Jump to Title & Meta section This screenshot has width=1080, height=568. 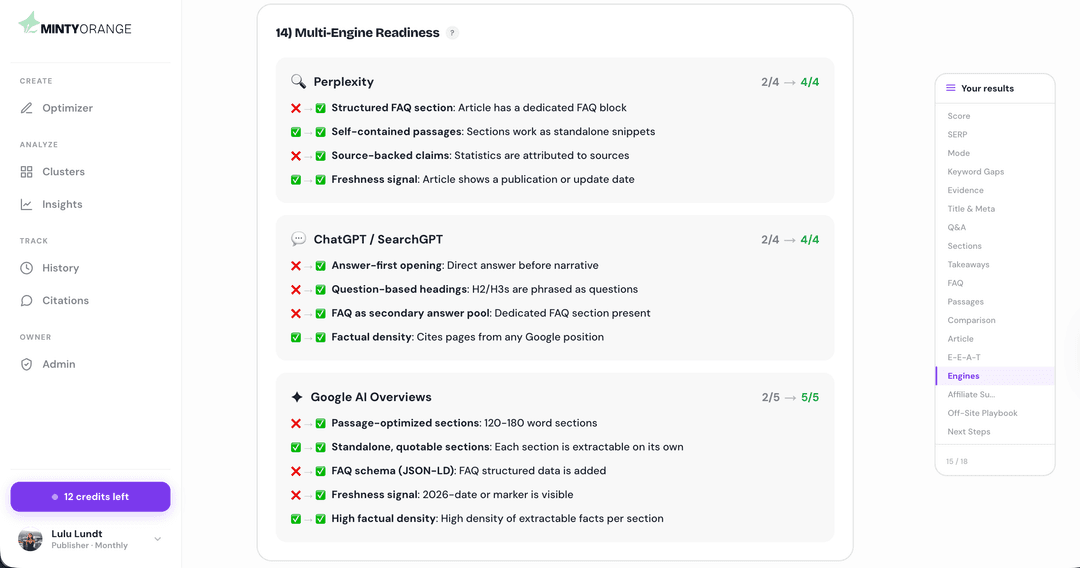[x=970, y=209]
